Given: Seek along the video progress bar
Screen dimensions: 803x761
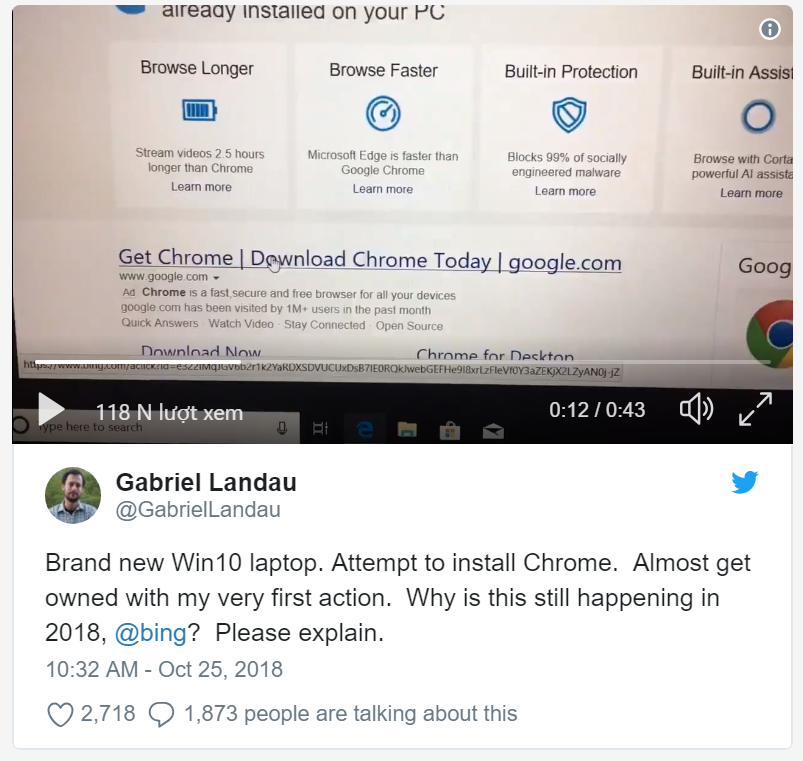Looking at the screenshot, I should tap(402, 363).
